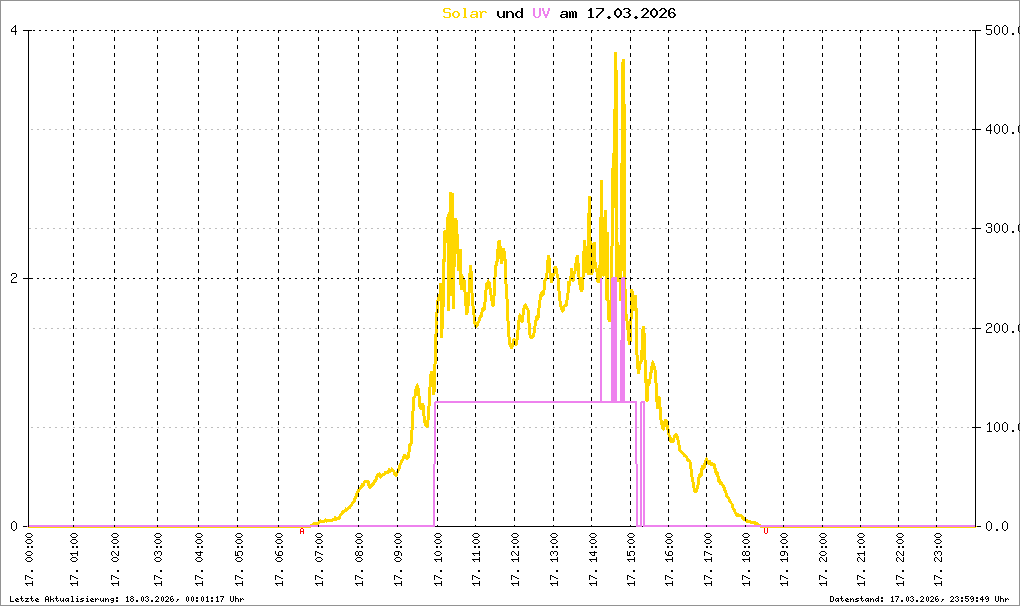Click the time axis label '17. 12:00'
The width and height of the screenshot is (1020, 606).
pyautogui.click(x=515, y=559)
